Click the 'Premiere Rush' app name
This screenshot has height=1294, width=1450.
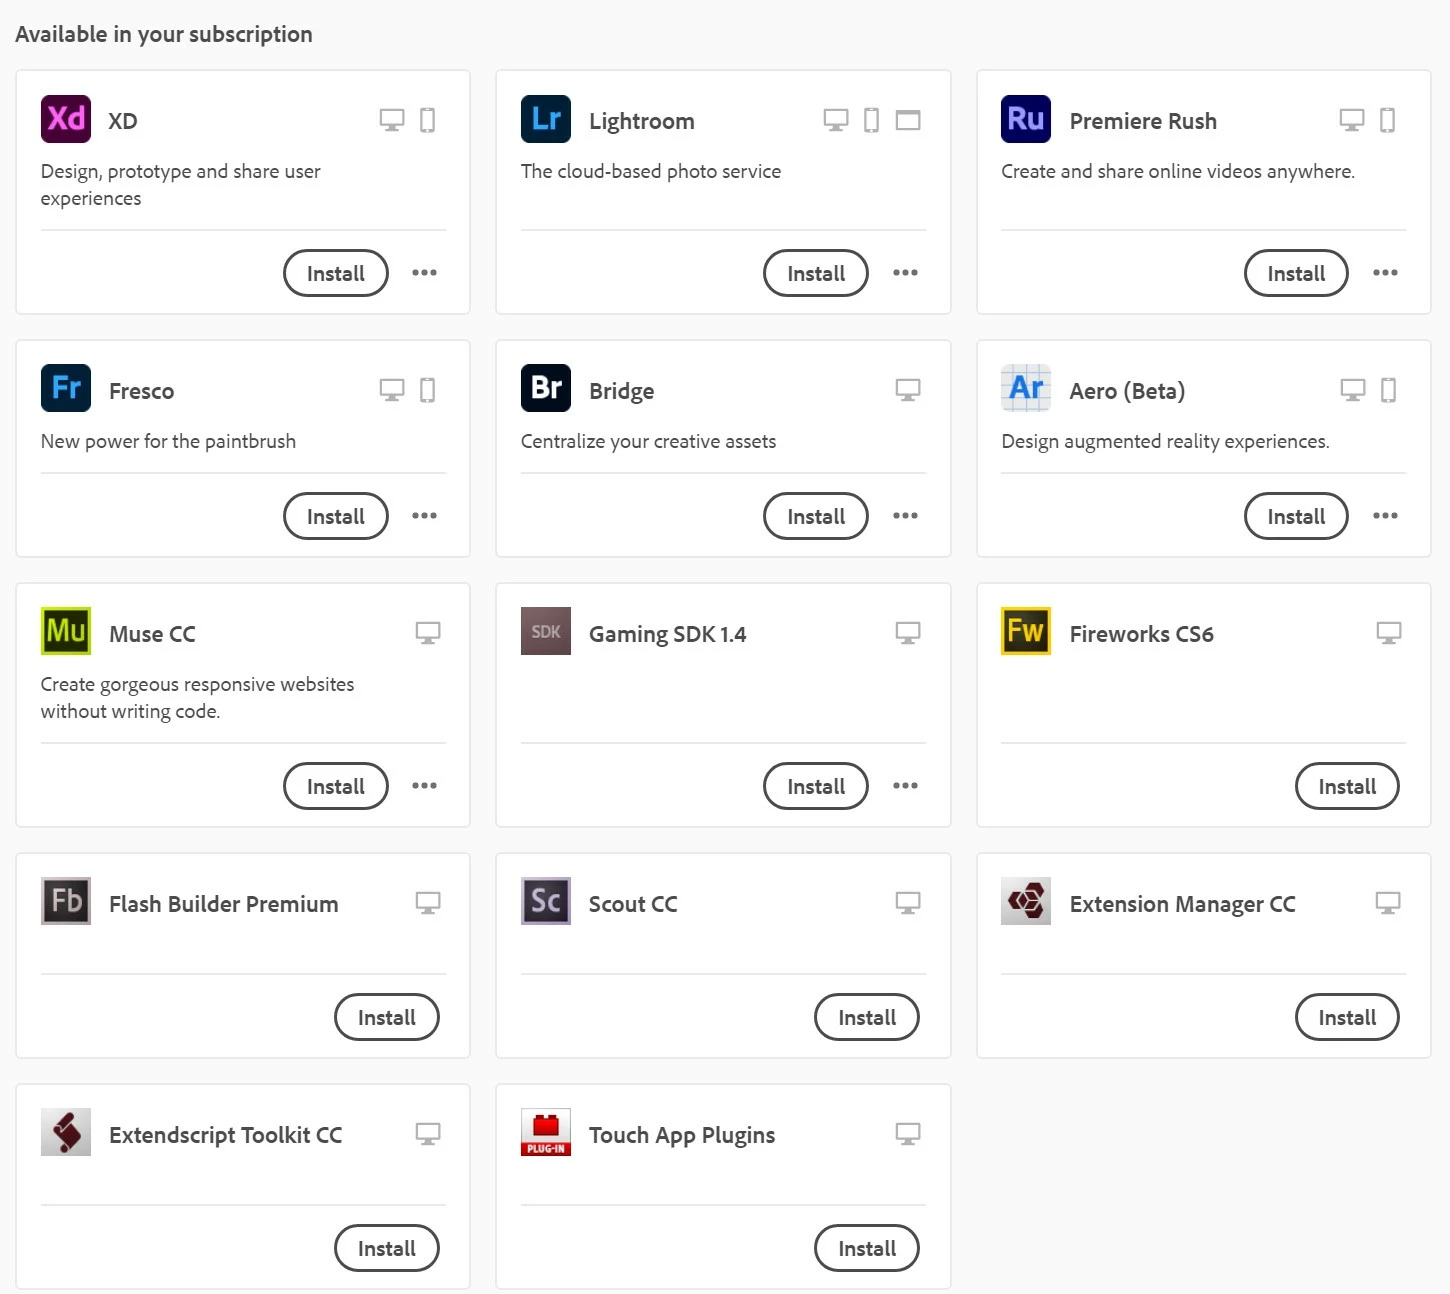point(1143,121)
